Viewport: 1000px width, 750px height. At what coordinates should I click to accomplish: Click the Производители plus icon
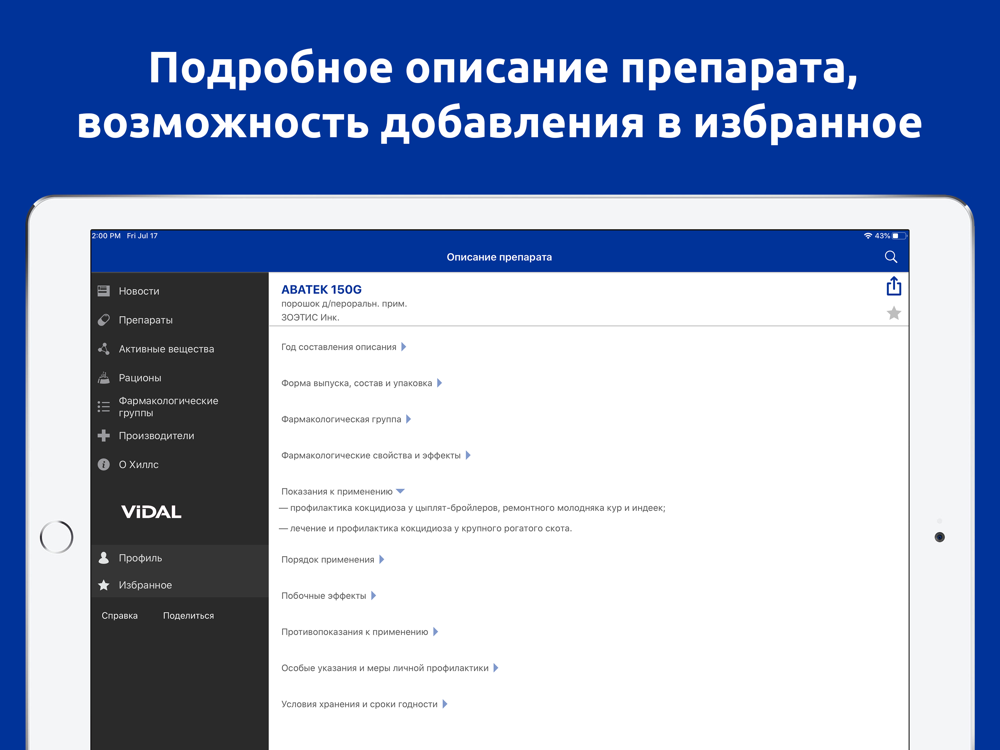tap(103, 436)
